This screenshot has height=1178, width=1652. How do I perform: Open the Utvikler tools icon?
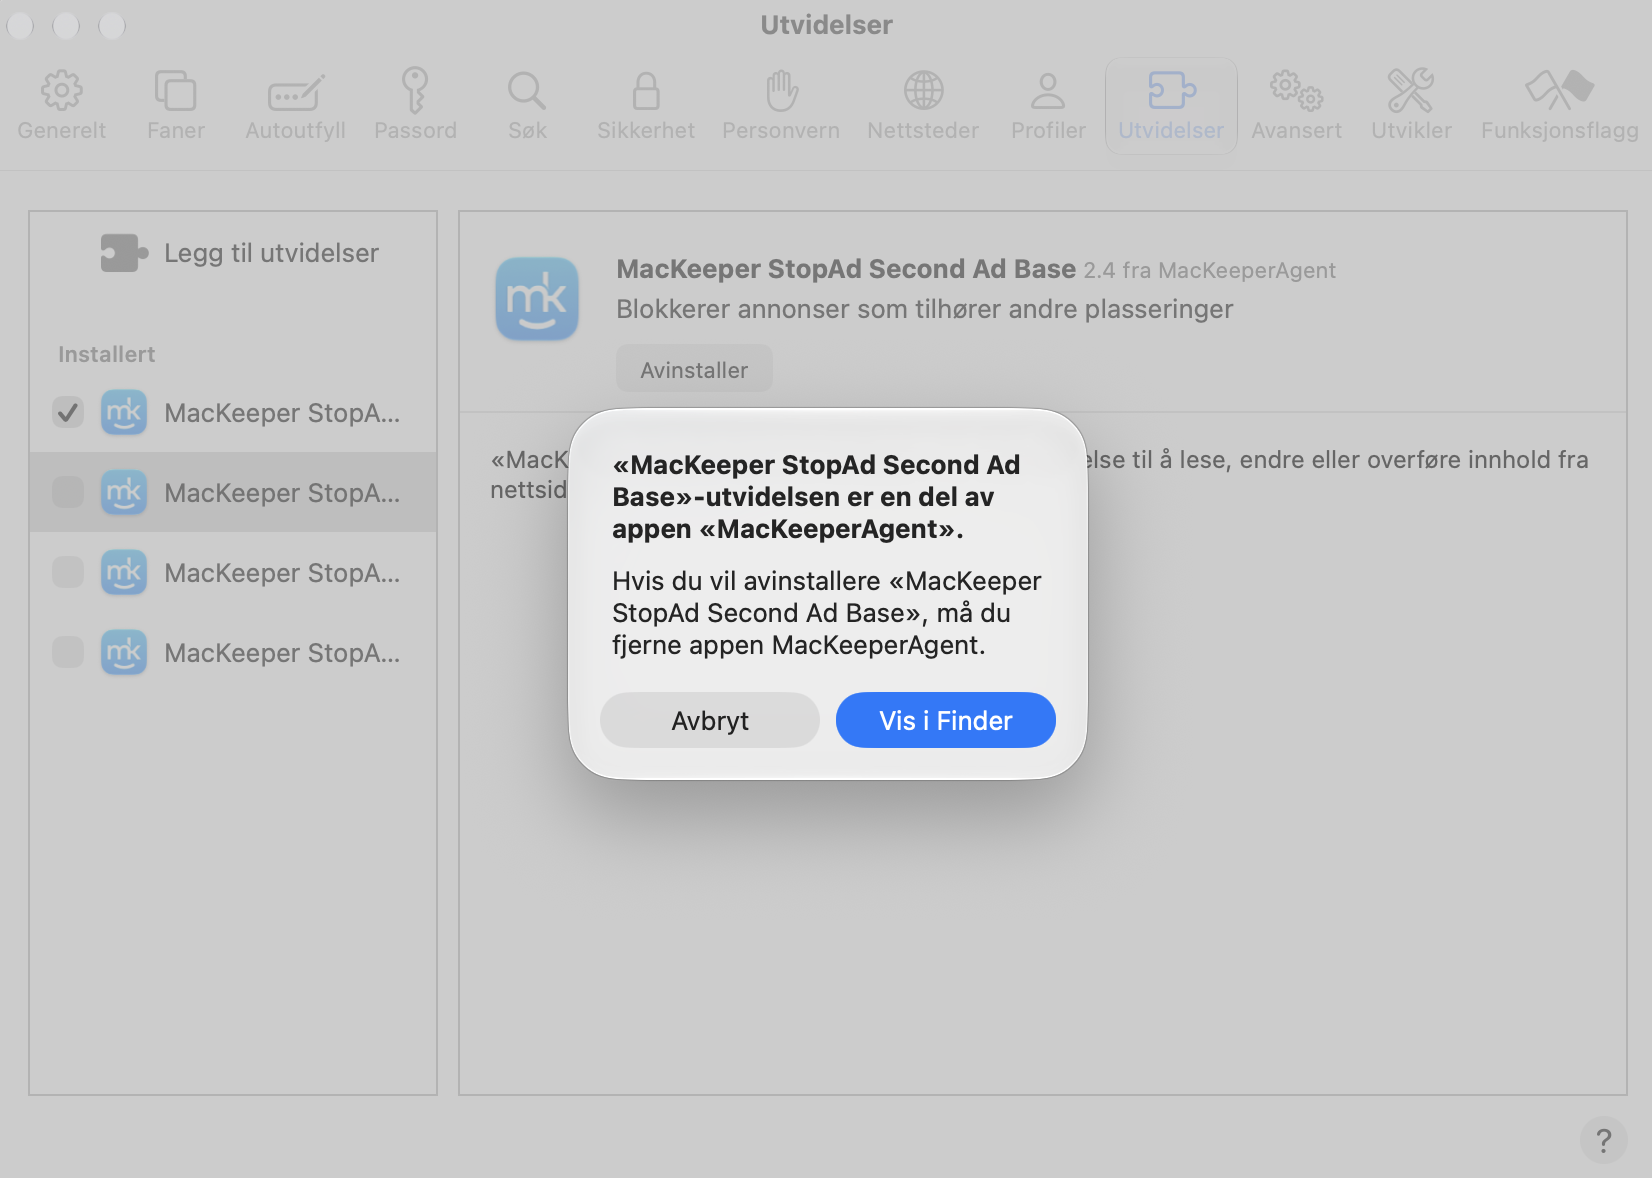point(1411,91)
